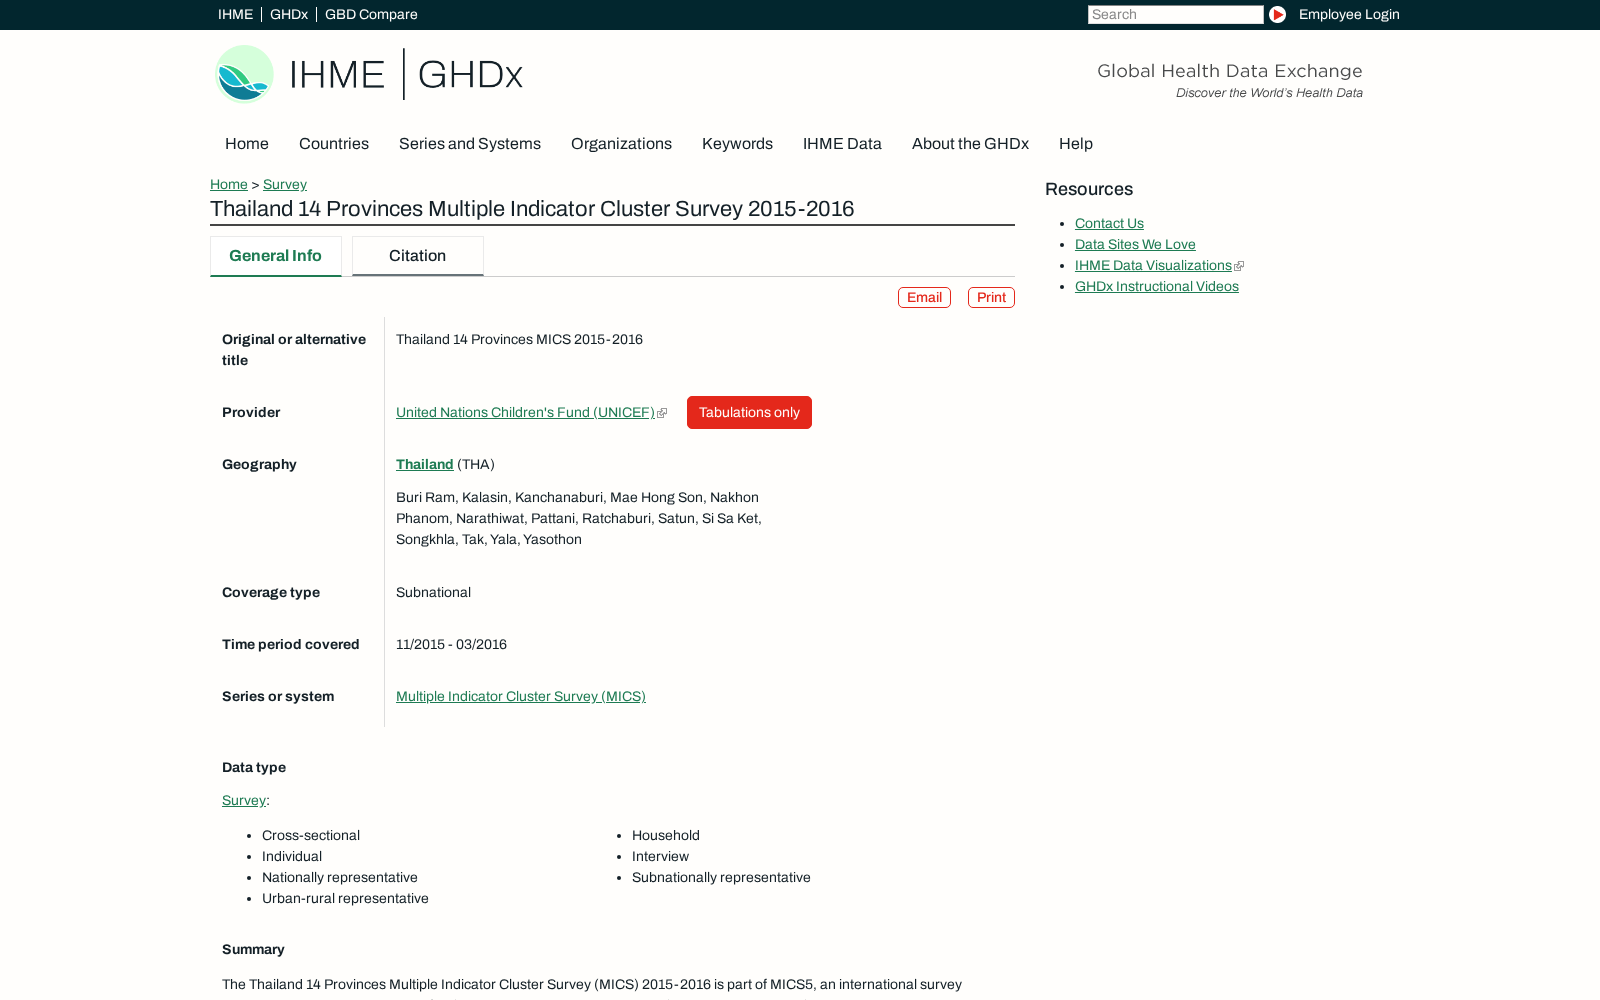Click the 'Global Health Data Exchange' tagline
1600x1000 pixels.
[1230, 71]
